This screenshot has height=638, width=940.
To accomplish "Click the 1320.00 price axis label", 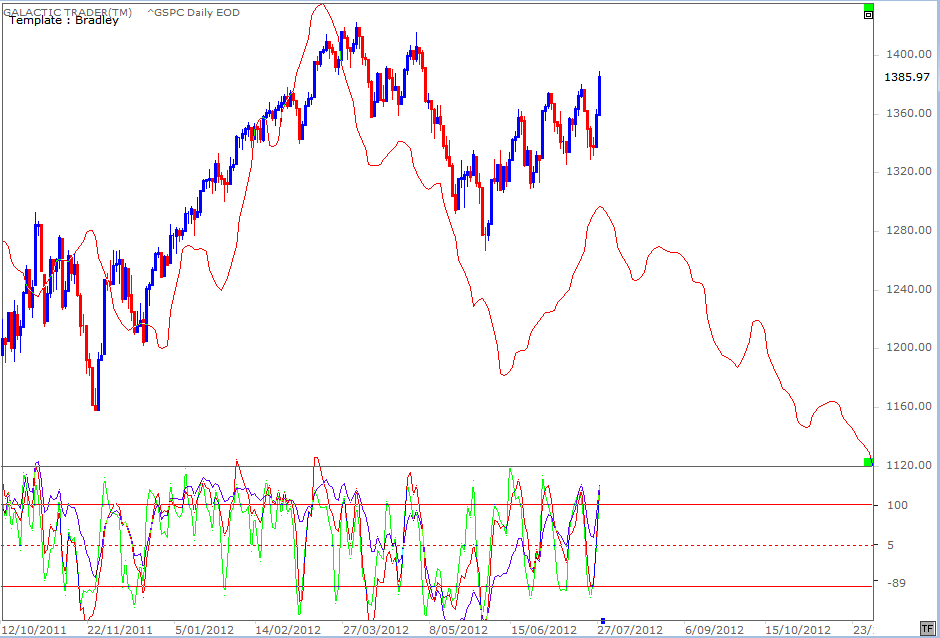I will pyautogui.click(x=911, y=171).
